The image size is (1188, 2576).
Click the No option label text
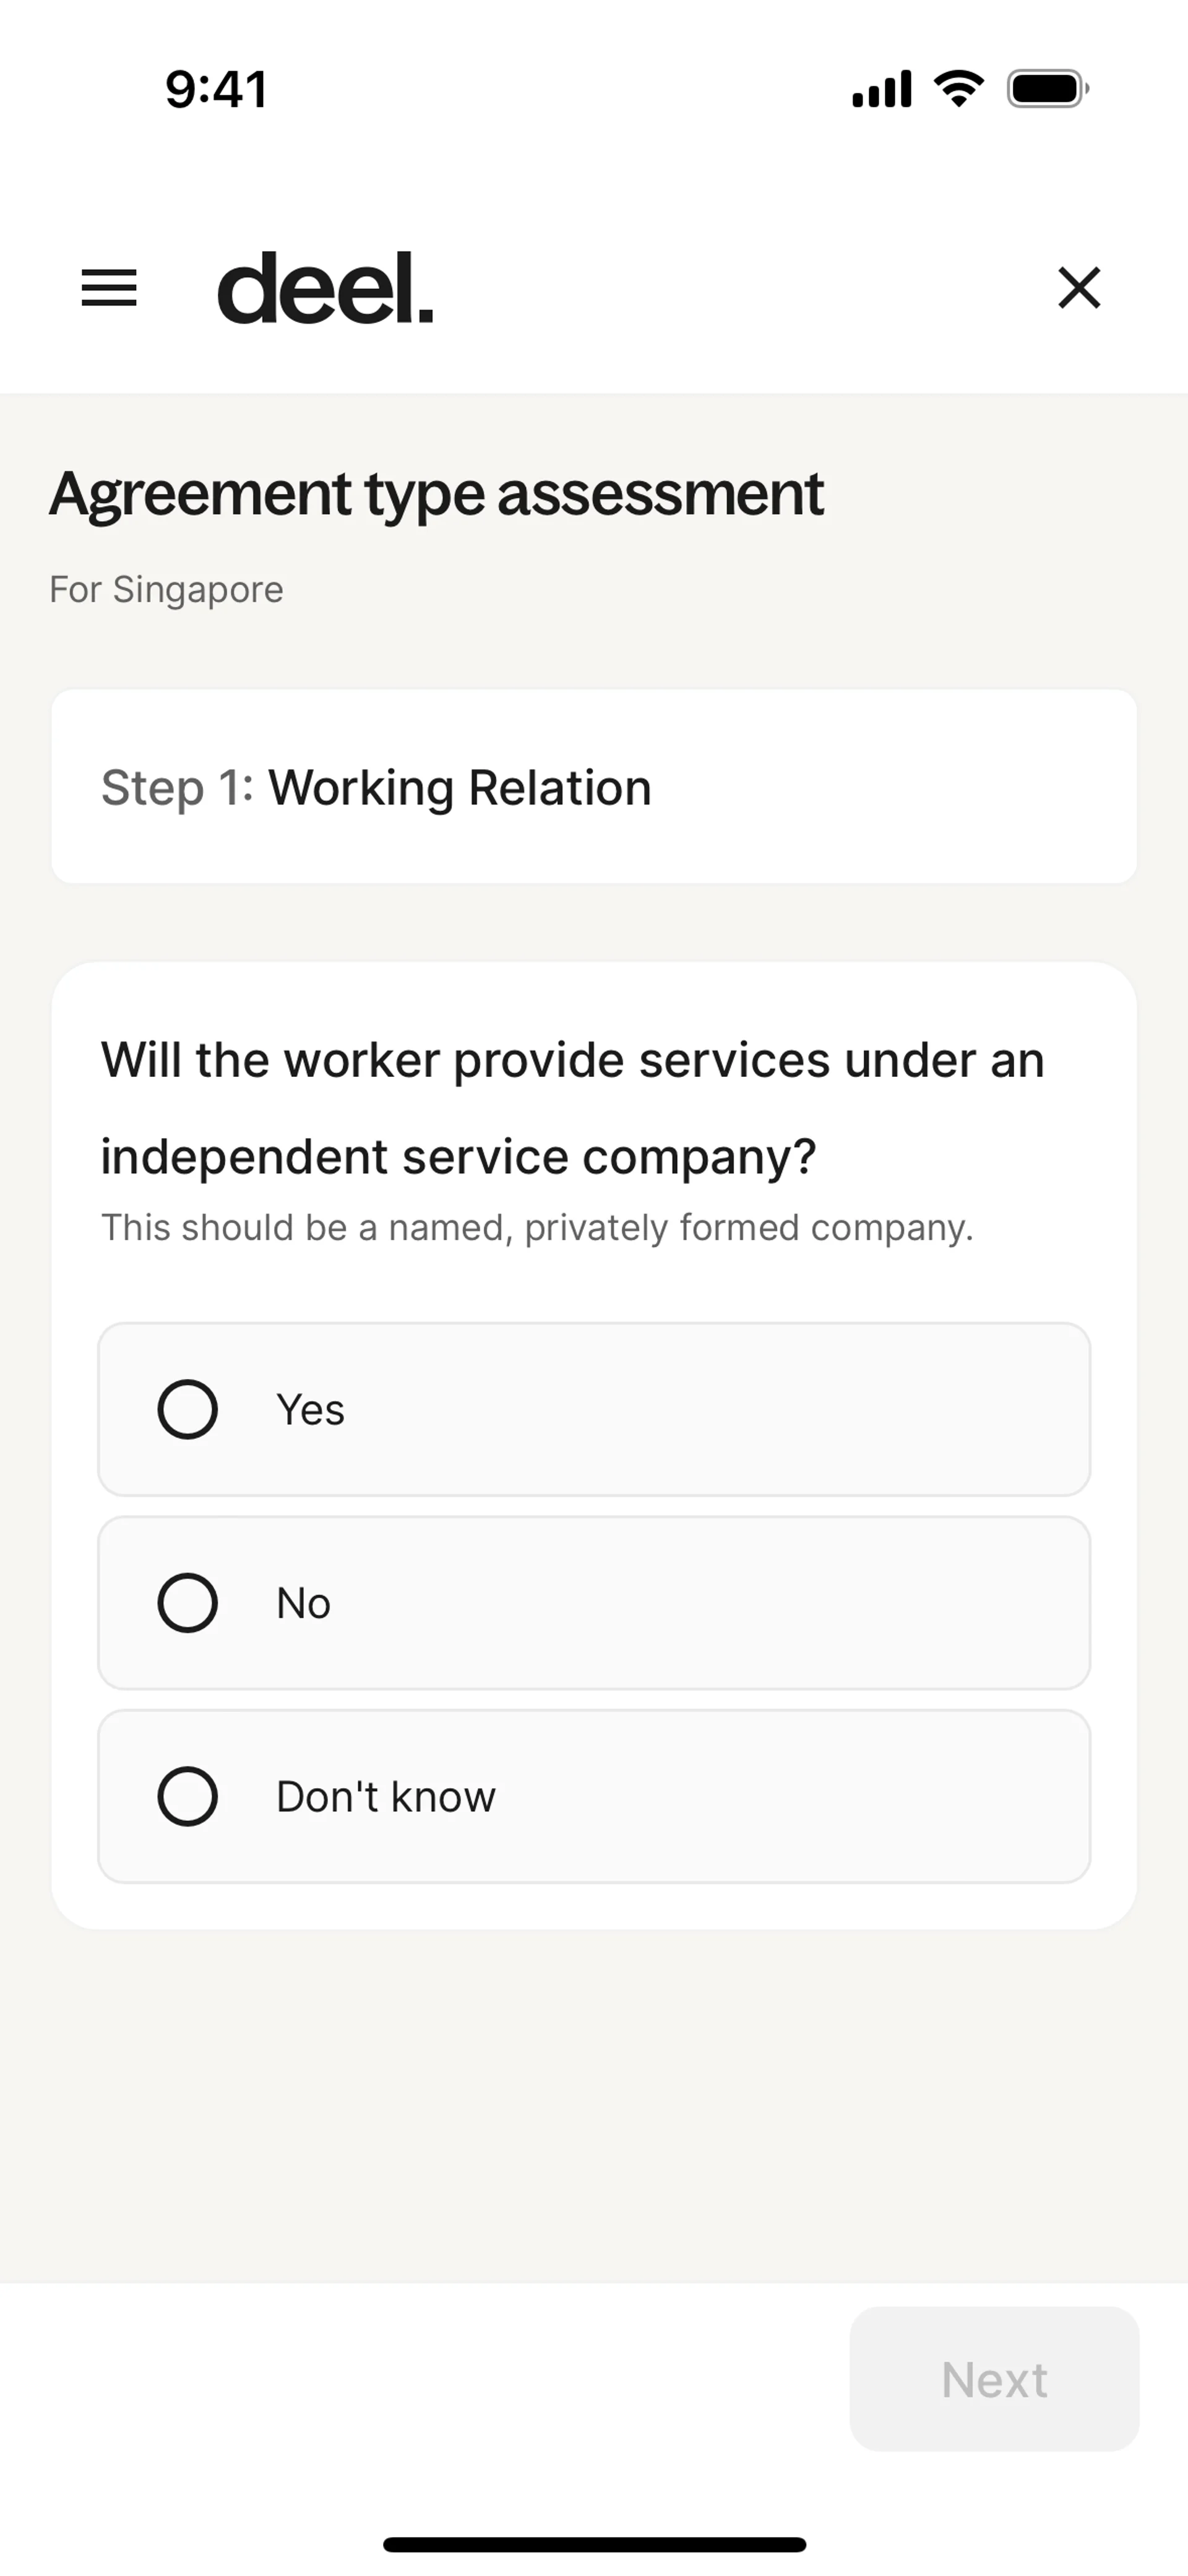click(x=303, y=1604)
